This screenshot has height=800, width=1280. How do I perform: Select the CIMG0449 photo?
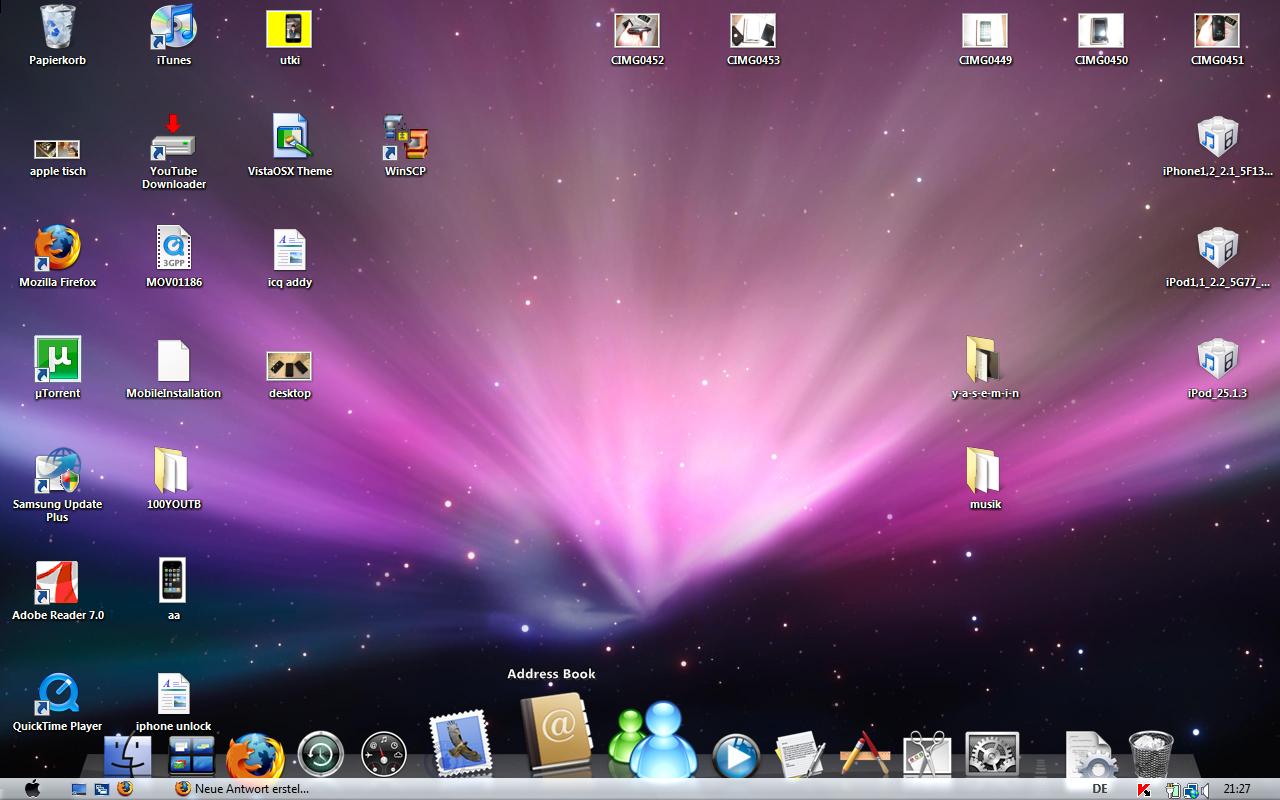(x=985, y=40)
